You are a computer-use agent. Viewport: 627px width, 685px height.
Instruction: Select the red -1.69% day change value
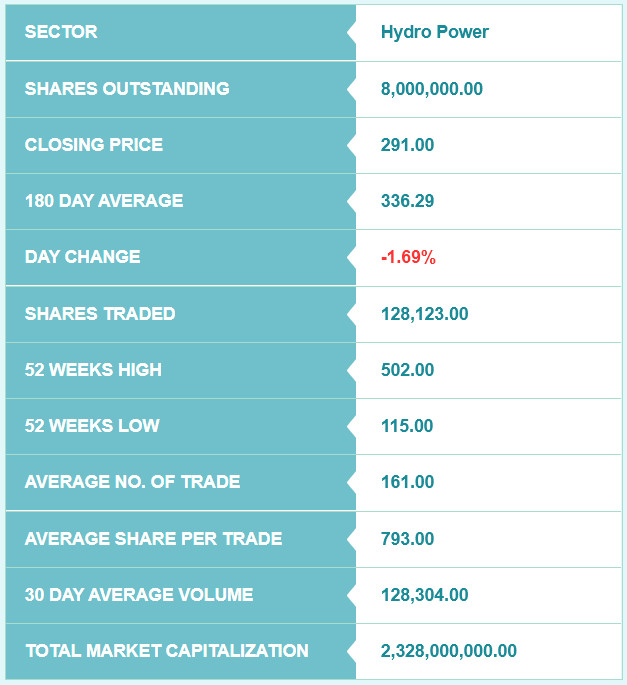[408, 257]
